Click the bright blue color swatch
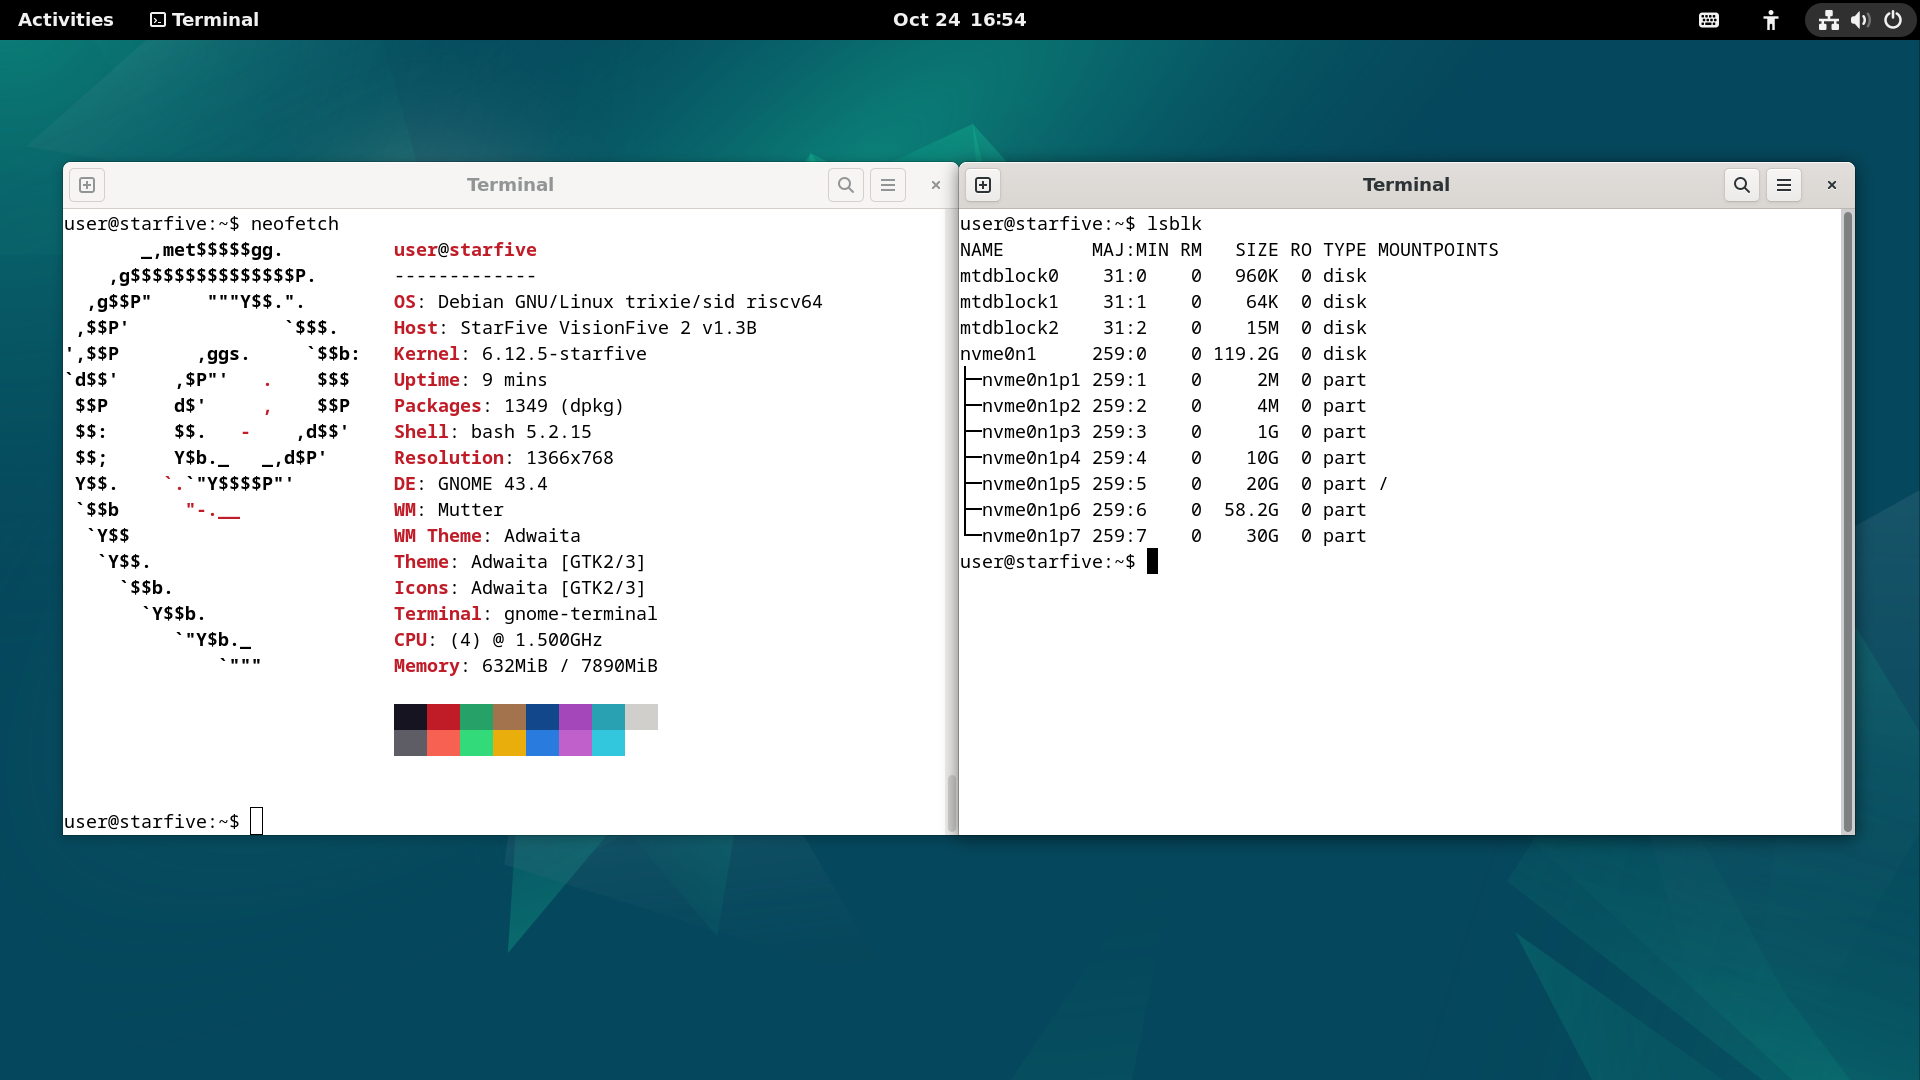 pyautogui.click(x=542, y=743)
